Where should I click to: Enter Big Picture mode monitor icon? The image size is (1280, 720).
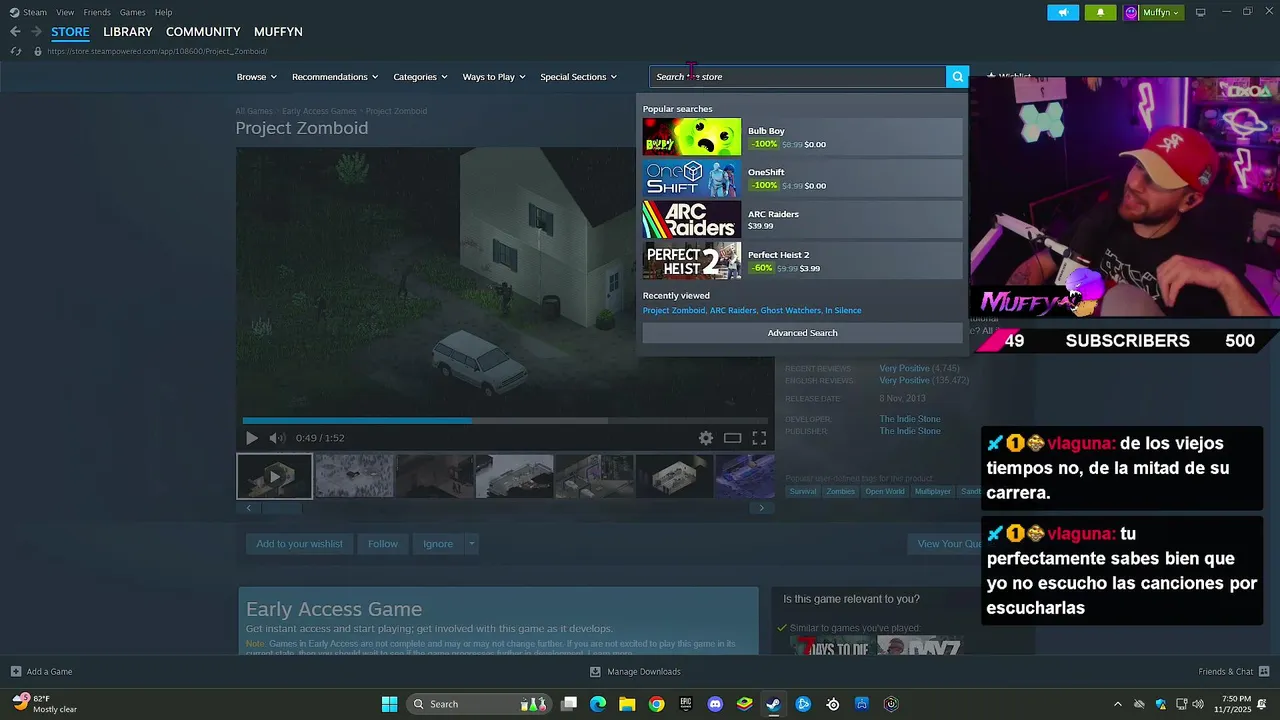tap(1201, 12)
